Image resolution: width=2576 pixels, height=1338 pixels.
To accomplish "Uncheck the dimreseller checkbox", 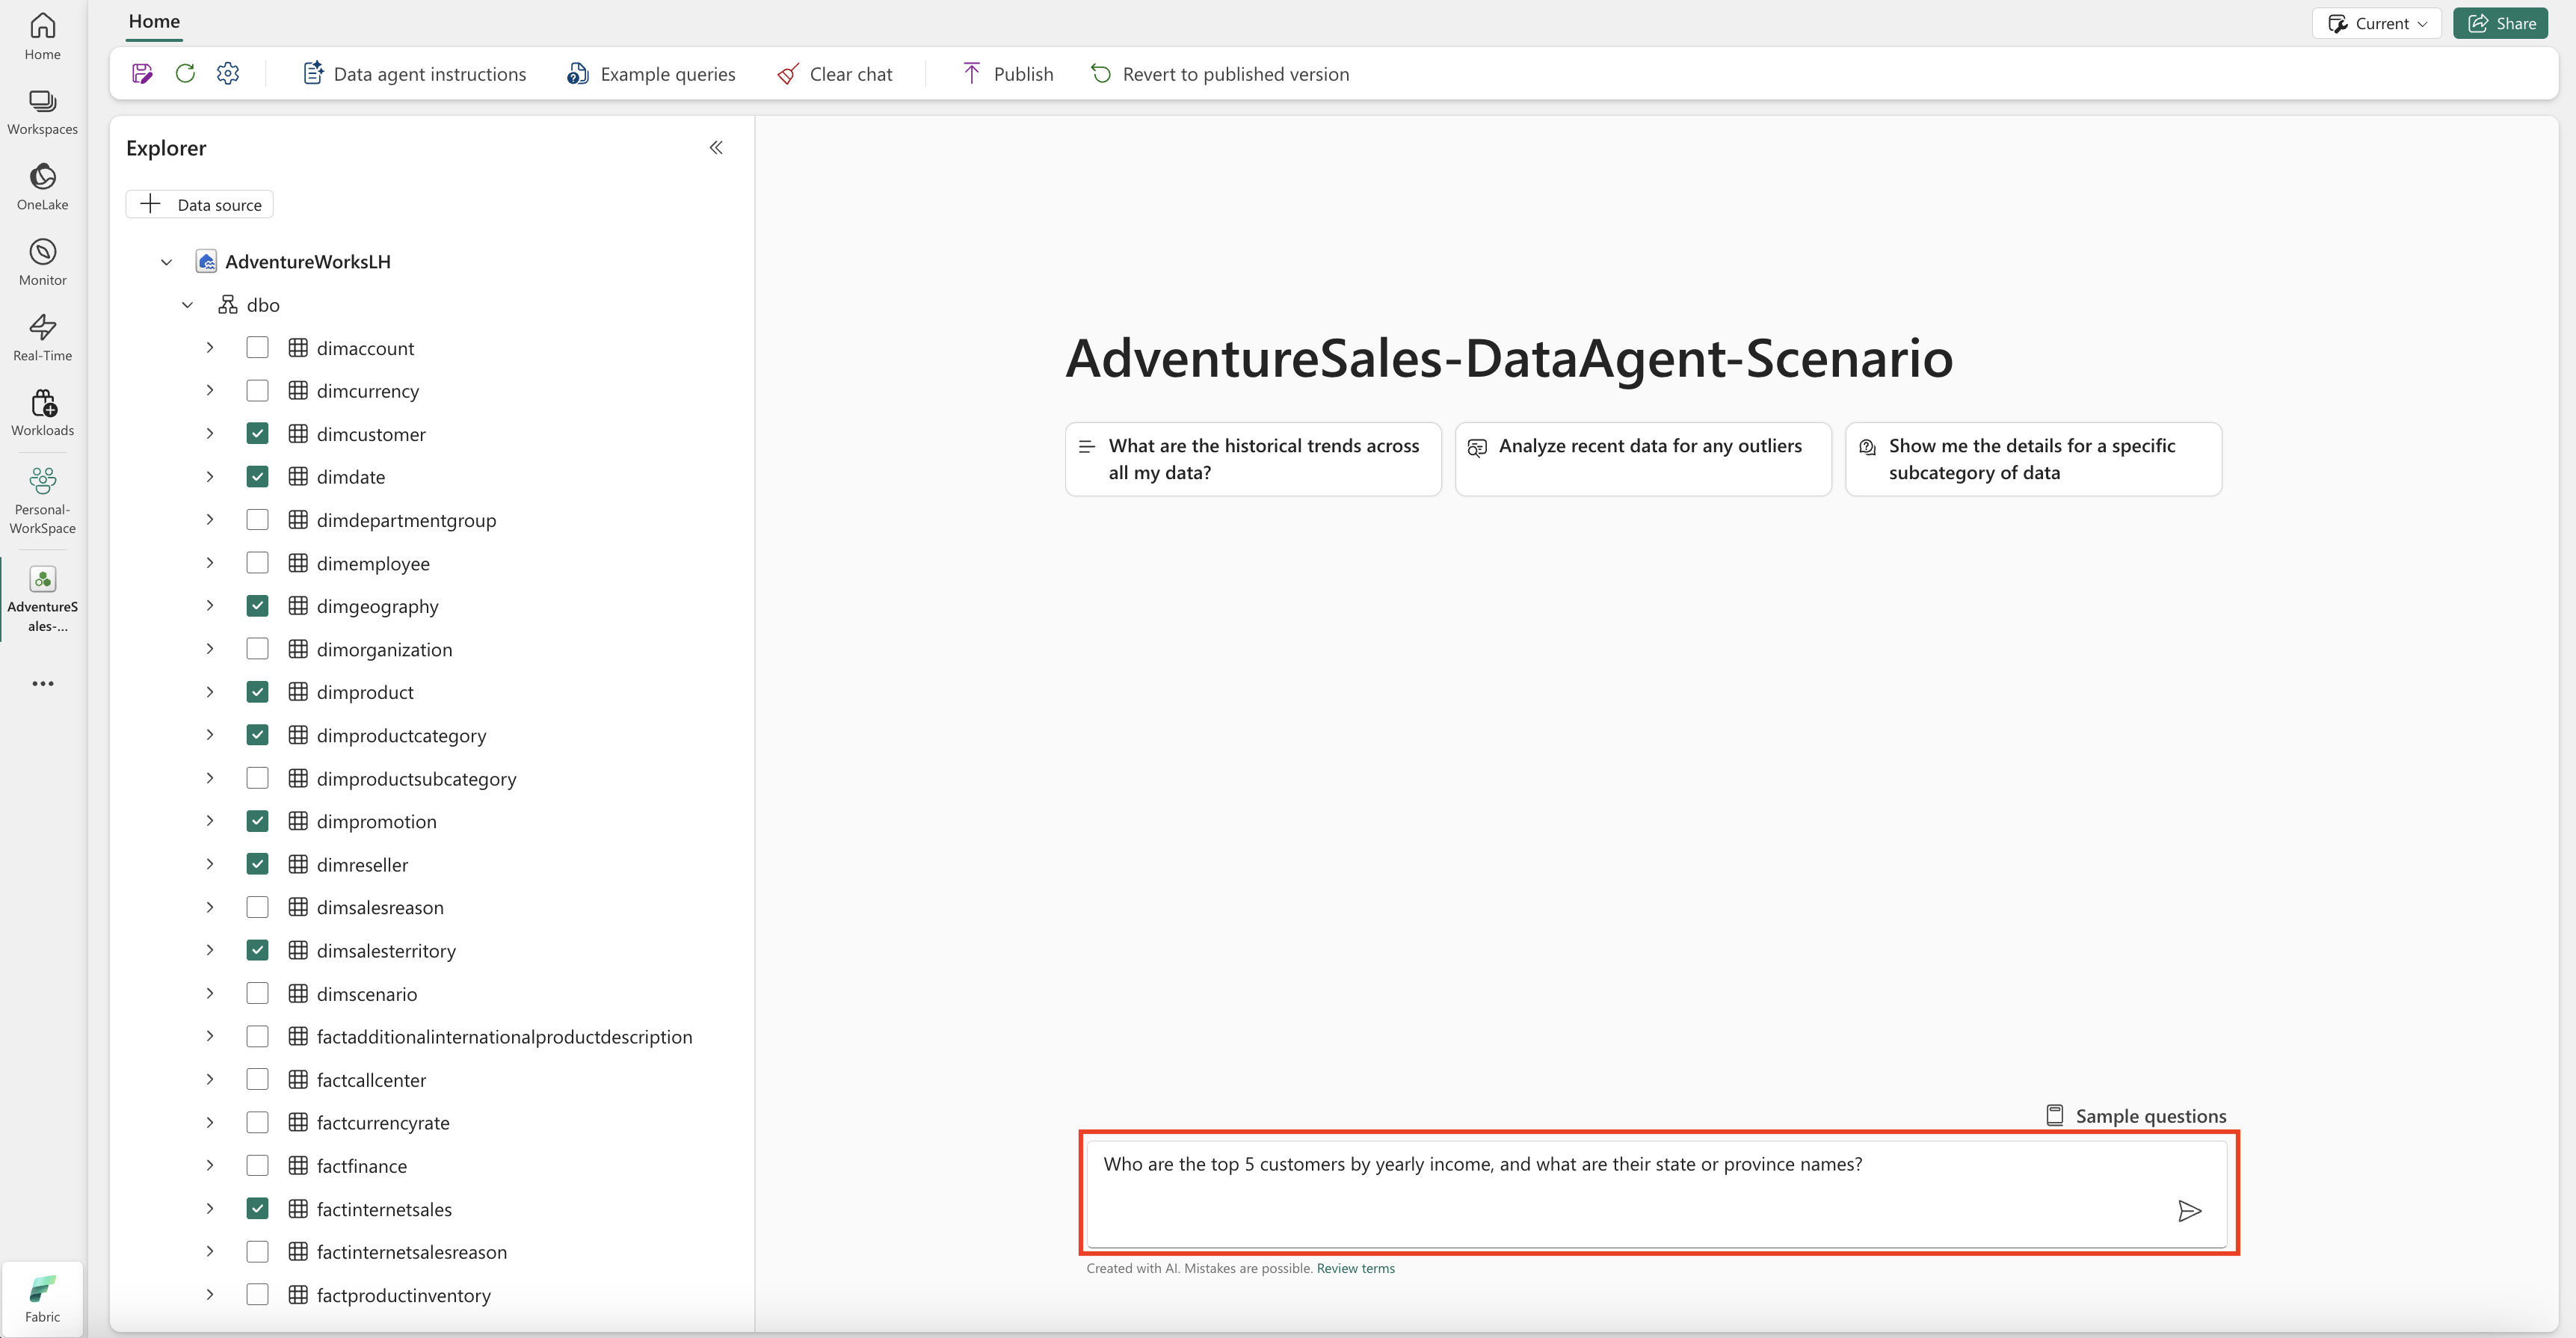I will click(x=257, y=864).
